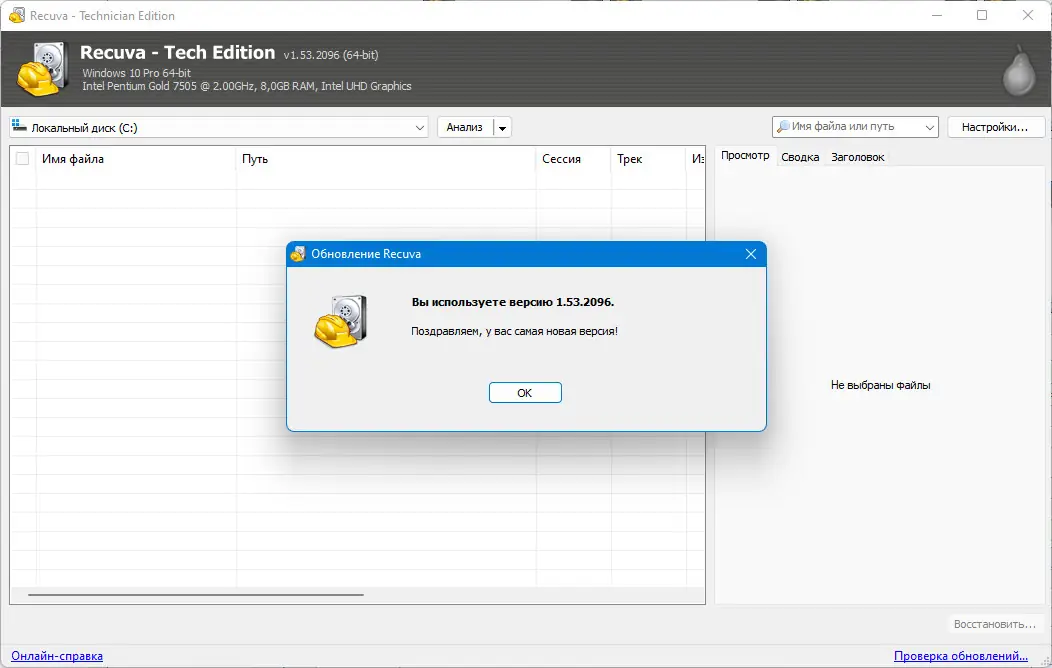Click the Recuva logo in the header banner
1052x668 pixels.
(x=43, y=68)
